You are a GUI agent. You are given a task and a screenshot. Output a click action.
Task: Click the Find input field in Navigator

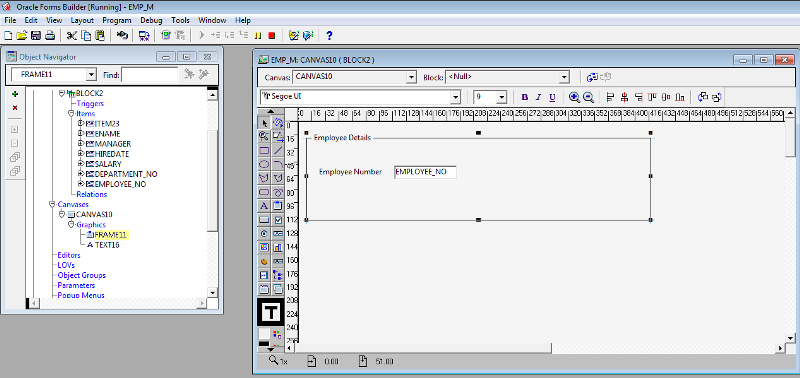pyautogui.click(x=149, y=75)
